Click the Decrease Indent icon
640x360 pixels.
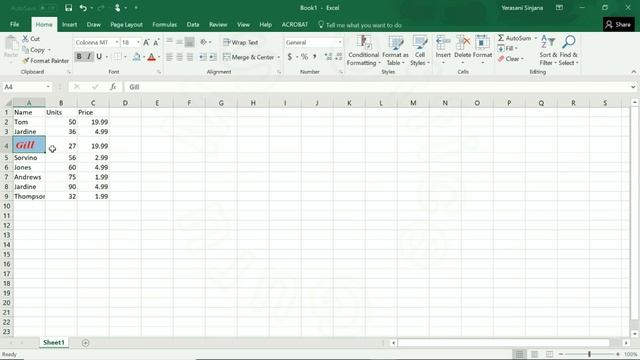203,57
